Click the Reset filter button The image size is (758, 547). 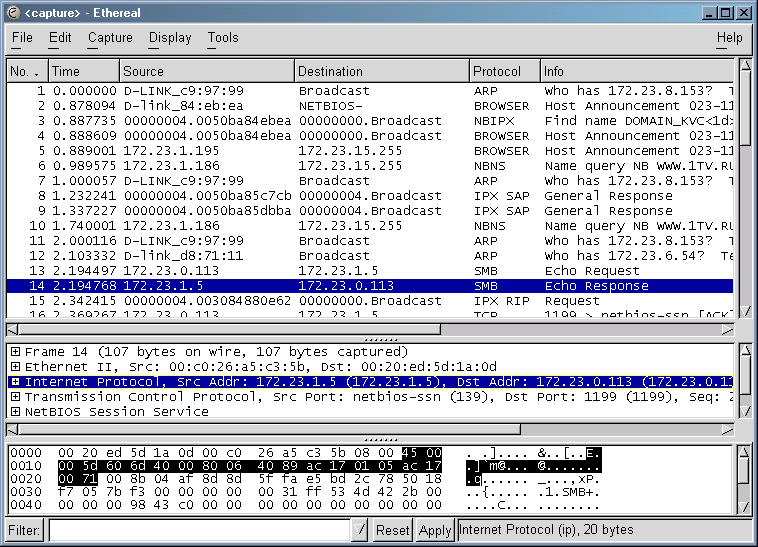tap(393, 530)
